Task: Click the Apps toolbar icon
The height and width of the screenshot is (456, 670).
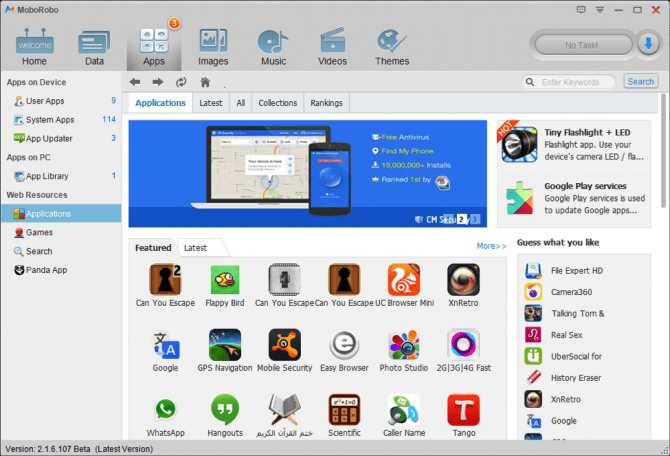Action: coord(154,47)
